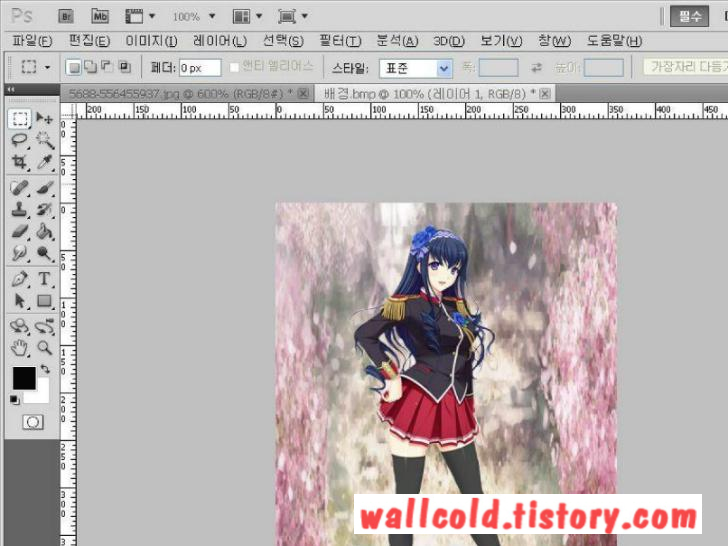This screenshot has height=546, width=728.
Task: Select the Move tool
Action: 45,118
